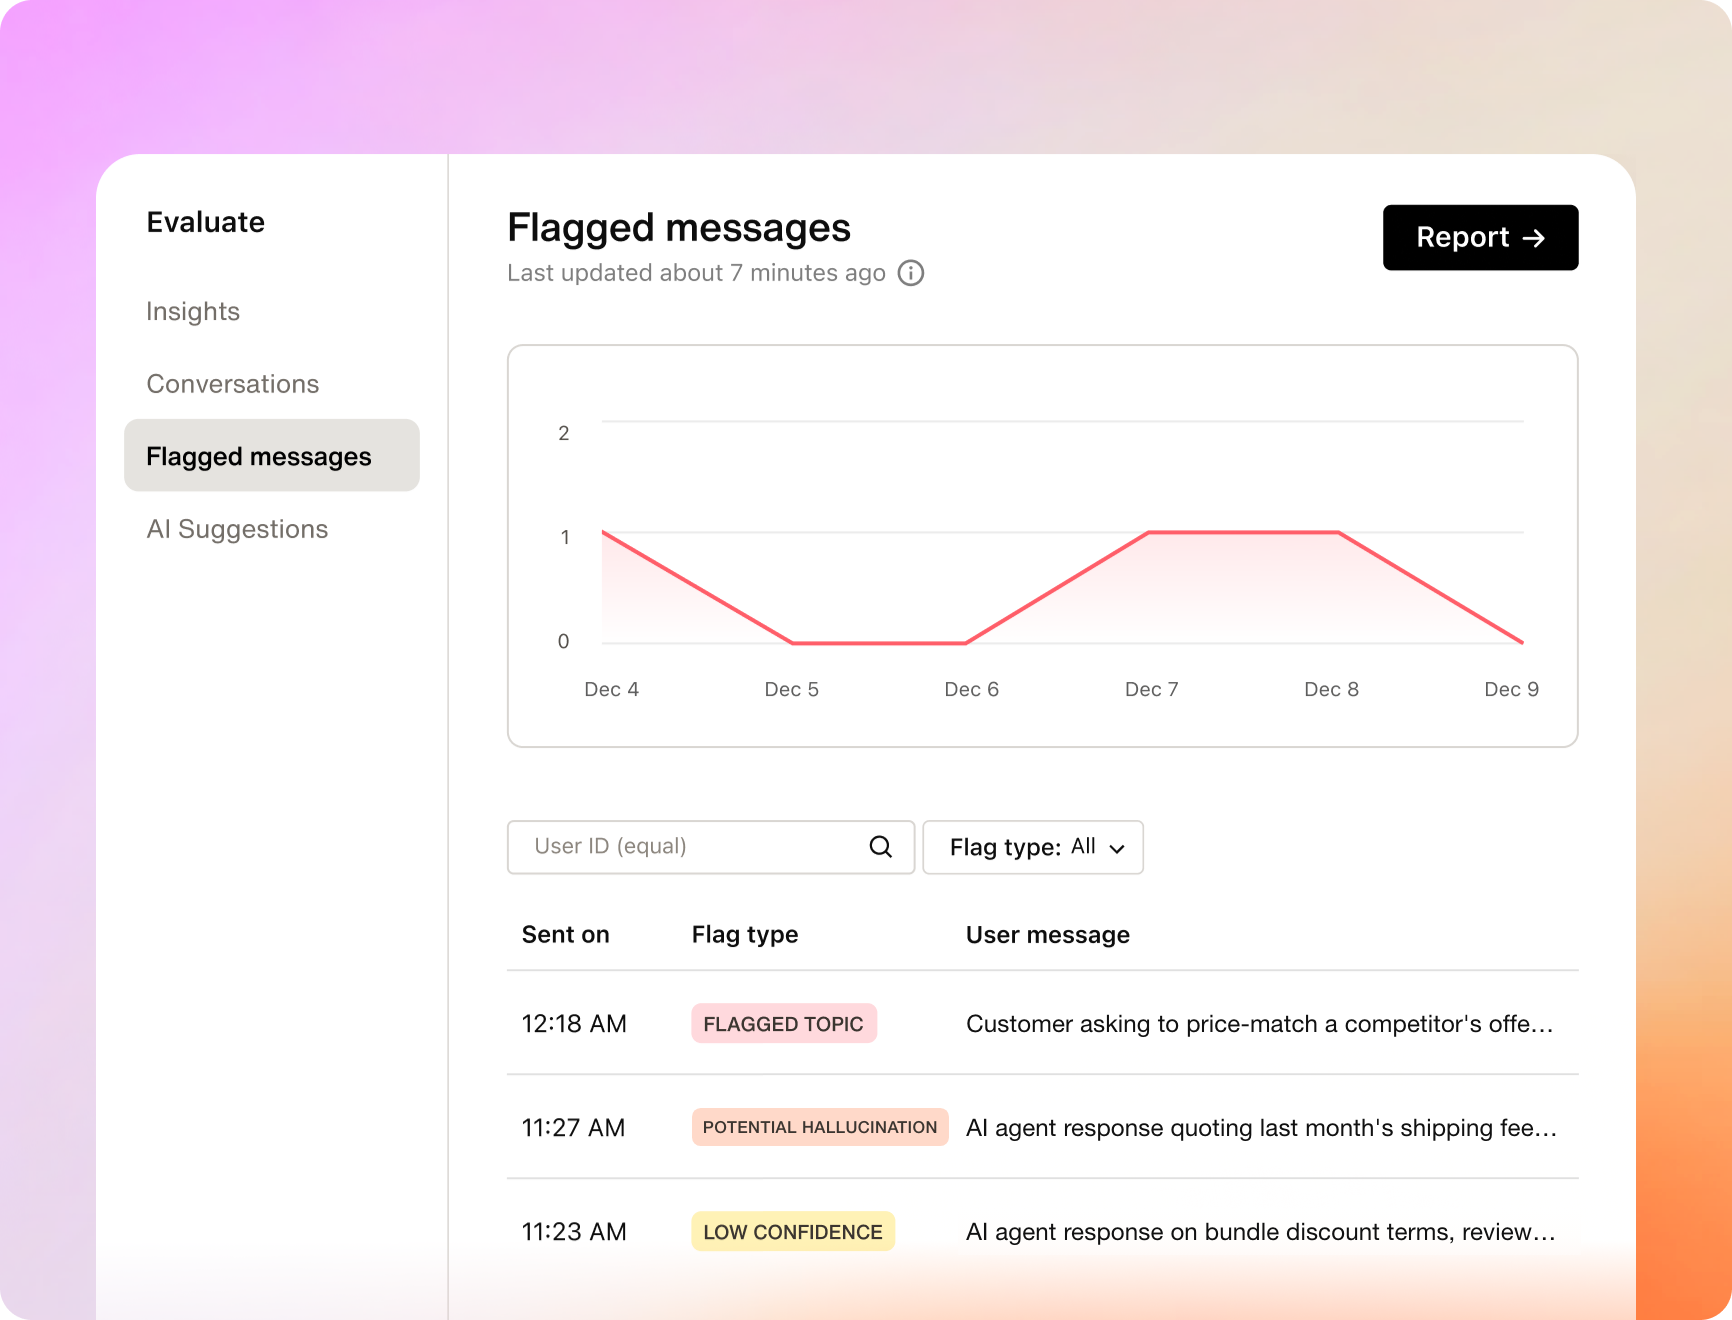Focus the User ID search field

711,847
